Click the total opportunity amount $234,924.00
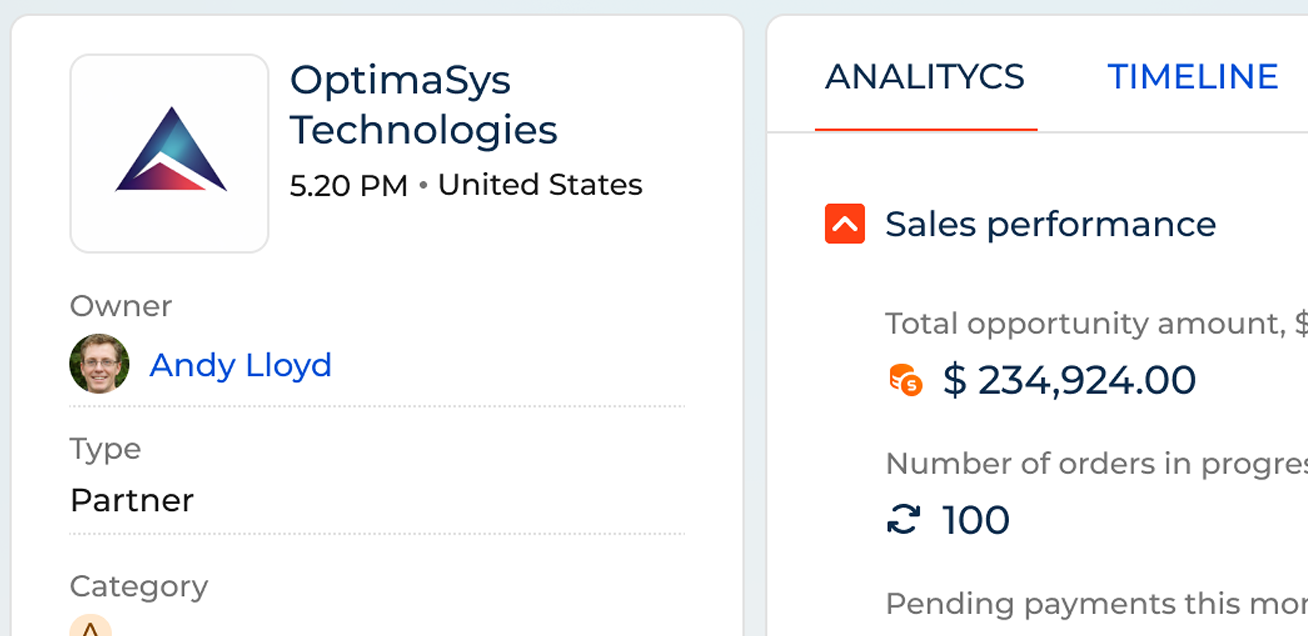1308x636 pixels. 1069,379
